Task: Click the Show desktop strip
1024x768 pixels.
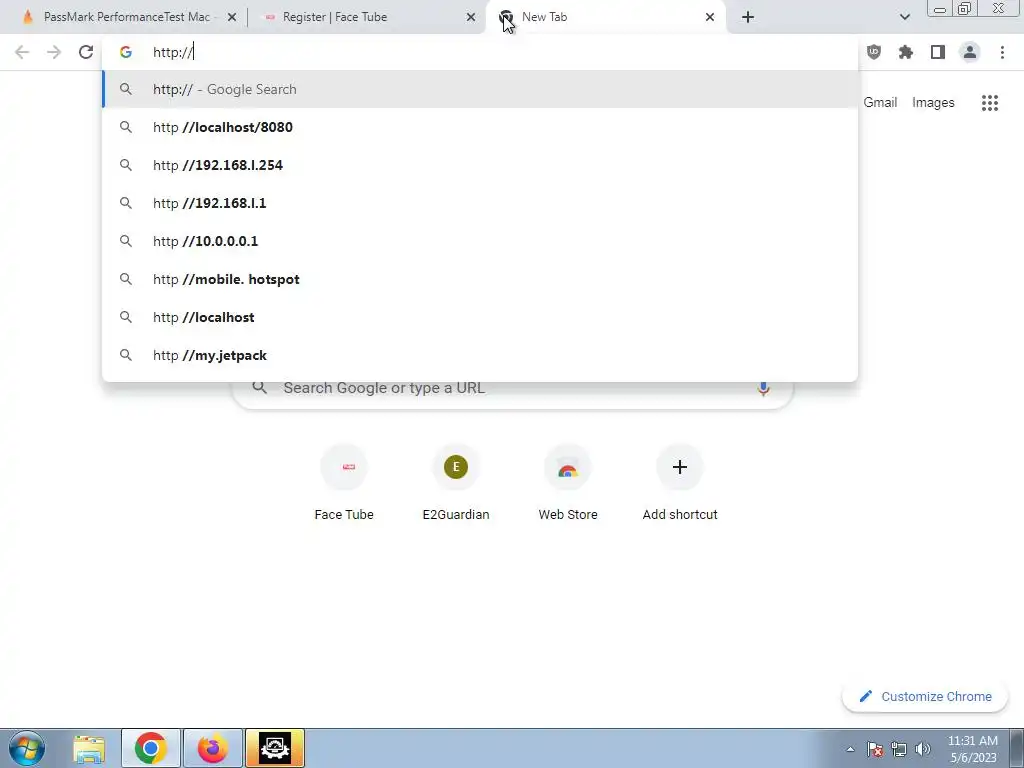Action: click(x=1017, y=748)
